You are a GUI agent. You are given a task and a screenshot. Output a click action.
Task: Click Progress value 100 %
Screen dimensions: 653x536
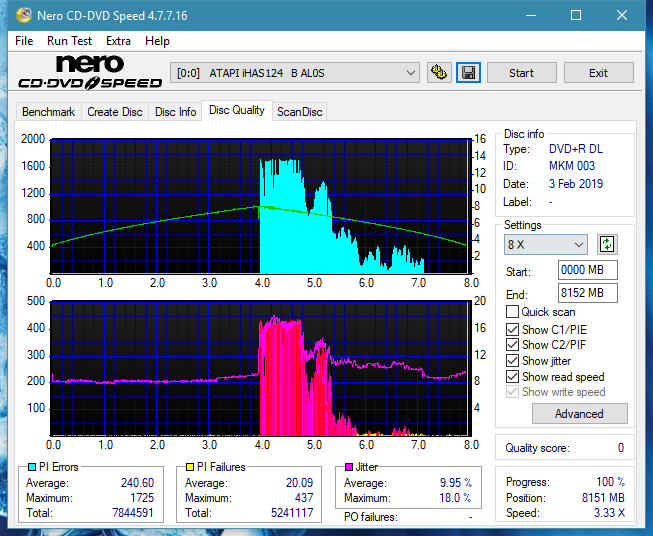[611, 482]
